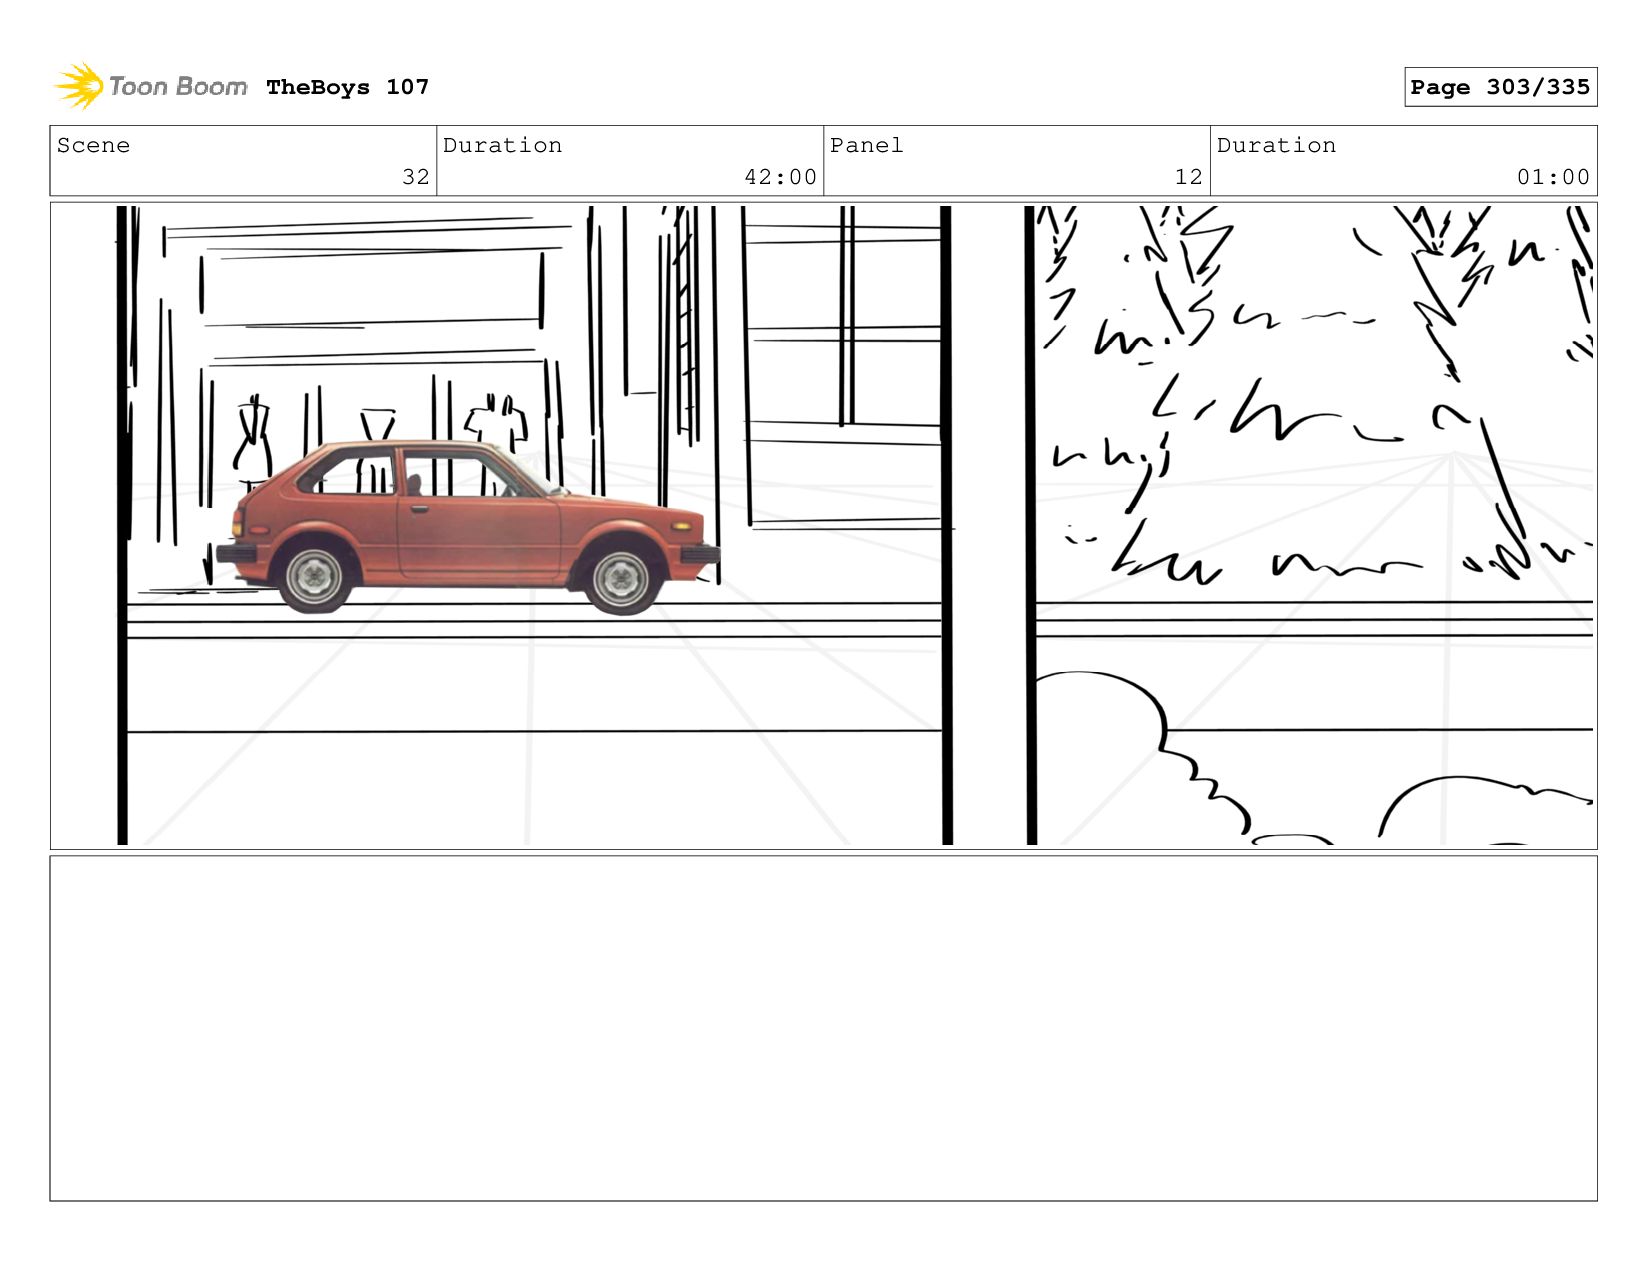Click the empty notes box below the storyboard
Image resolution: width=1648 pixels, height=1276 pixels.
tap(823, 1028)
